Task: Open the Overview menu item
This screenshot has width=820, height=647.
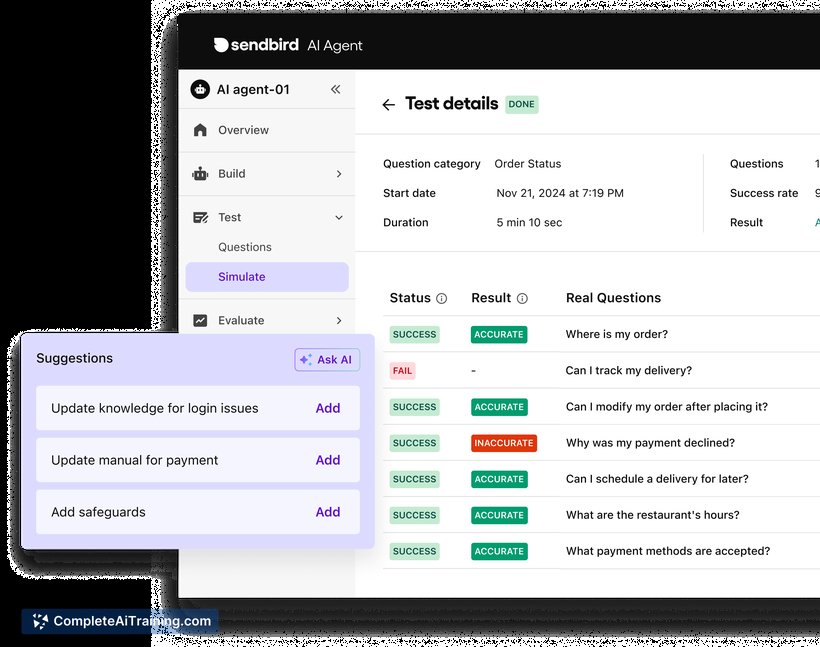Action: click(x=267, y=130)
